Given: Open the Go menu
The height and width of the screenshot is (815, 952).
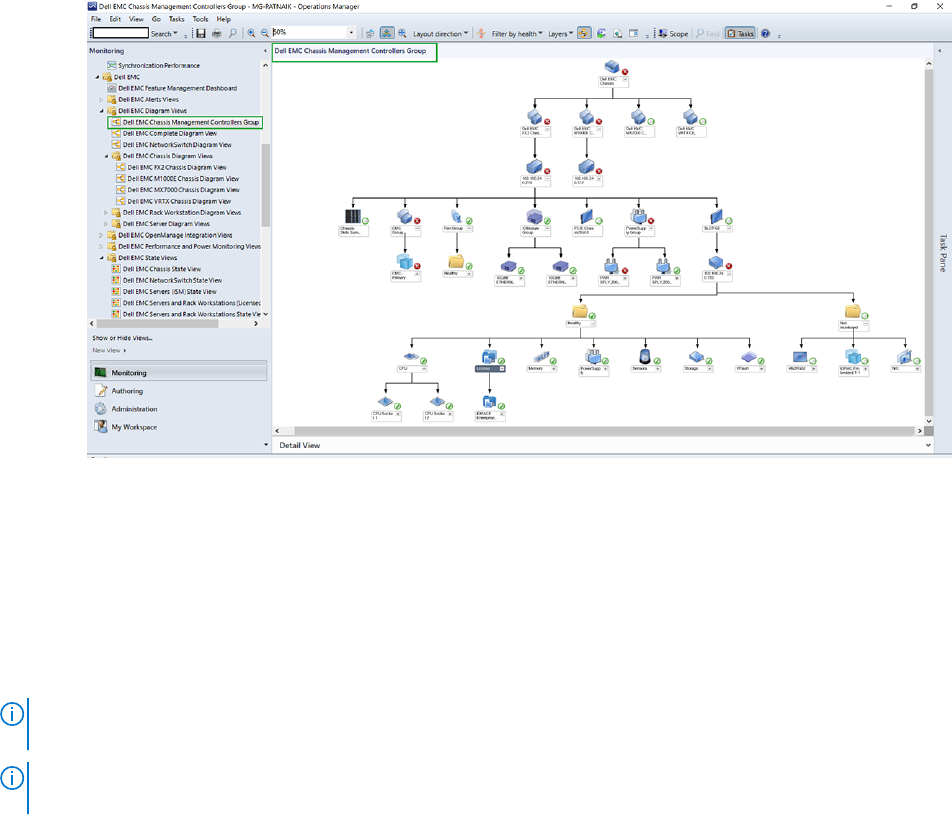Looking at the screenshot, I should [x=156, y=19].
